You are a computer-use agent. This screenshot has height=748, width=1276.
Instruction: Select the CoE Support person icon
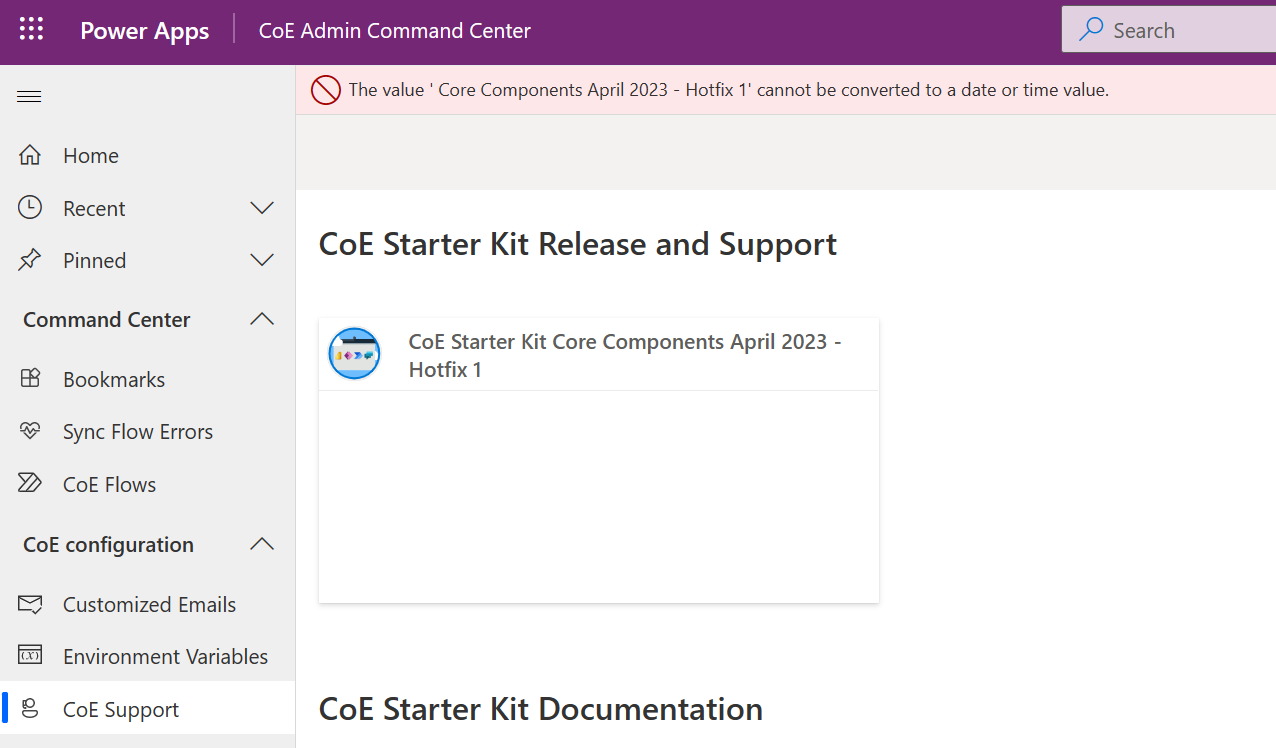pos(29,708)
